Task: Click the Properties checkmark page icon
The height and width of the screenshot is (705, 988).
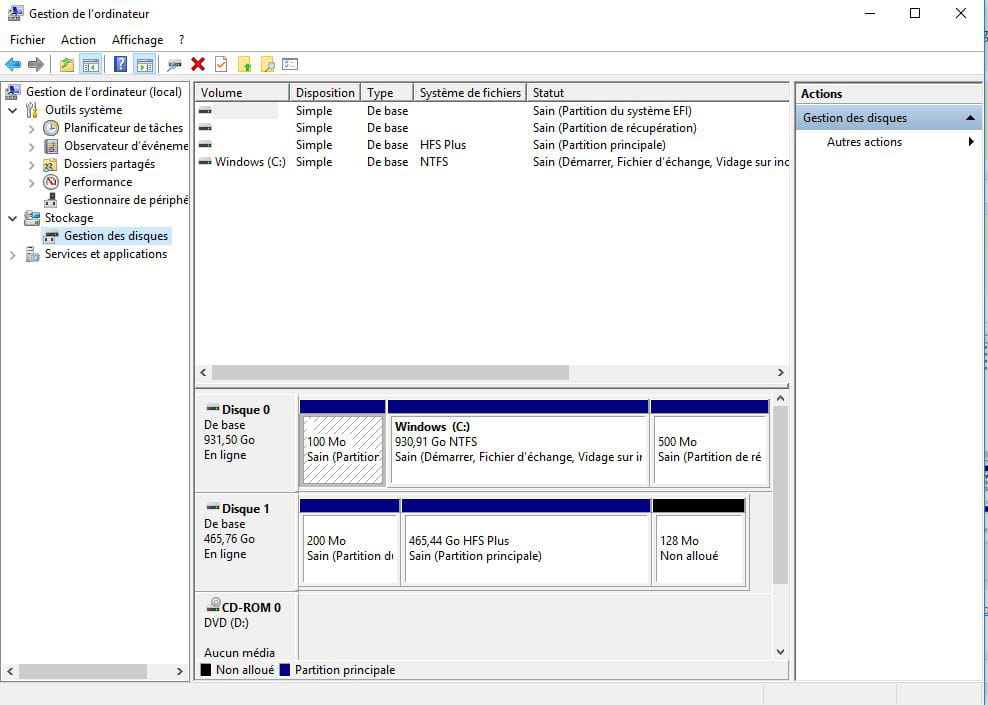Action: coord(221,65)
